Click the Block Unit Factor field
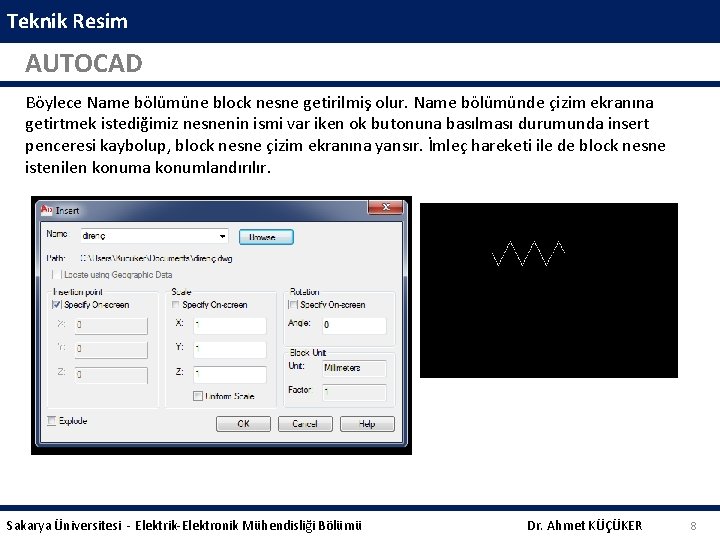The width and height of the screenshot is (720, 540). (x=354, y=392)
